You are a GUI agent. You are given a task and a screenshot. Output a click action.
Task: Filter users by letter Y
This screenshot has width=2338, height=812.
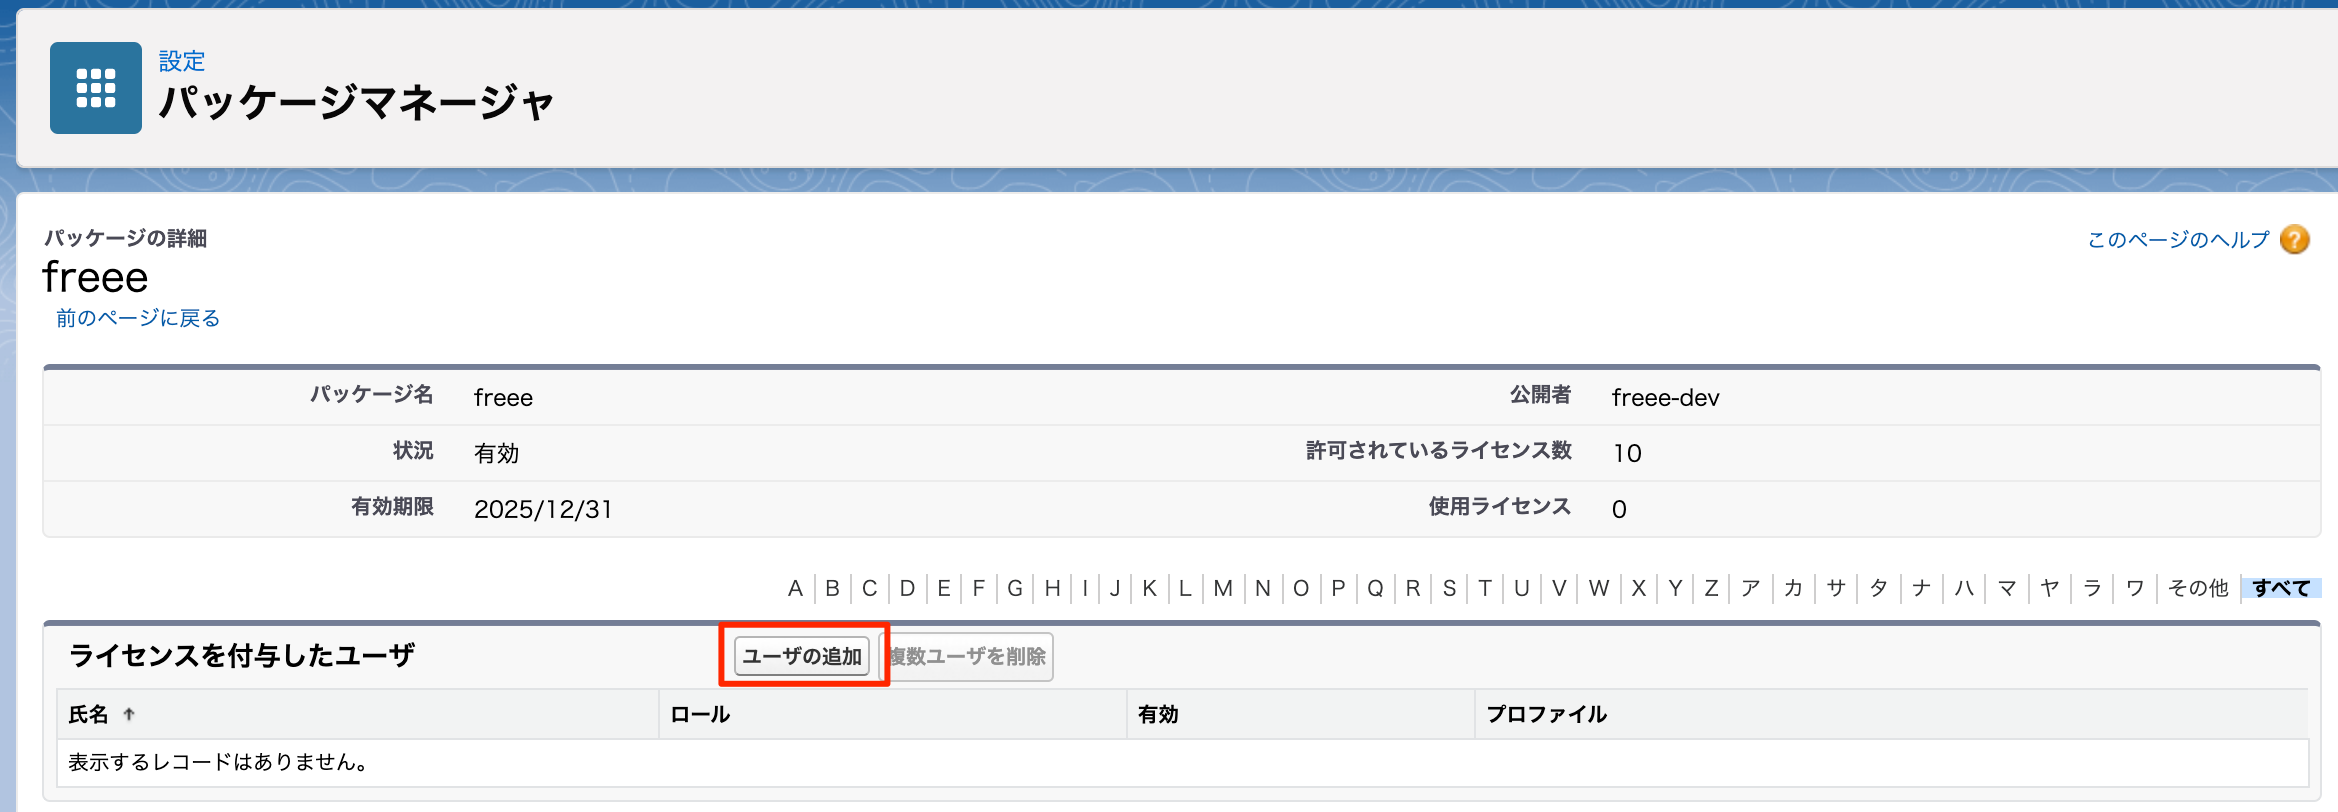click(1675, 588)
